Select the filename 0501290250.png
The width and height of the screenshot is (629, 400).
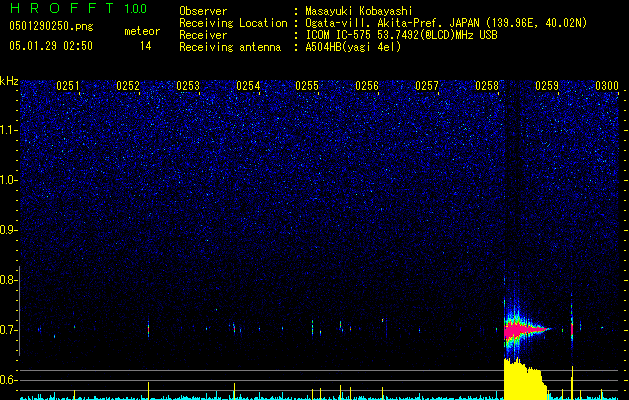(51, 26)
